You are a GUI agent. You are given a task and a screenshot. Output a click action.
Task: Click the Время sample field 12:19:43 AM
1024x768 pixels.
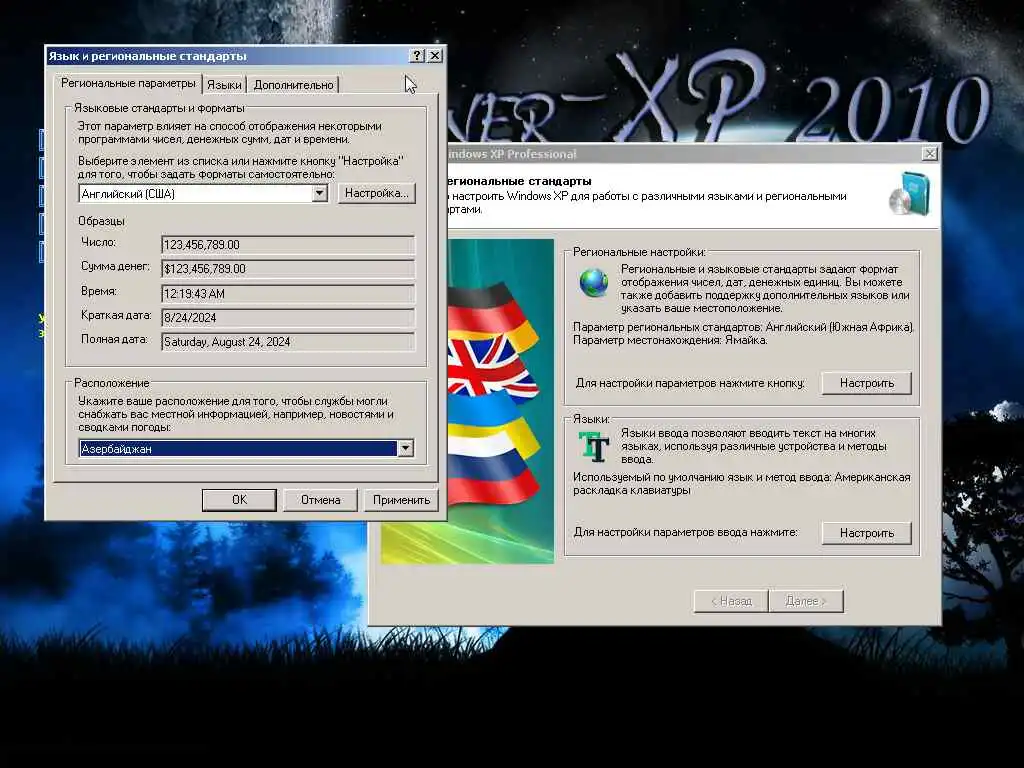(288, 294)
